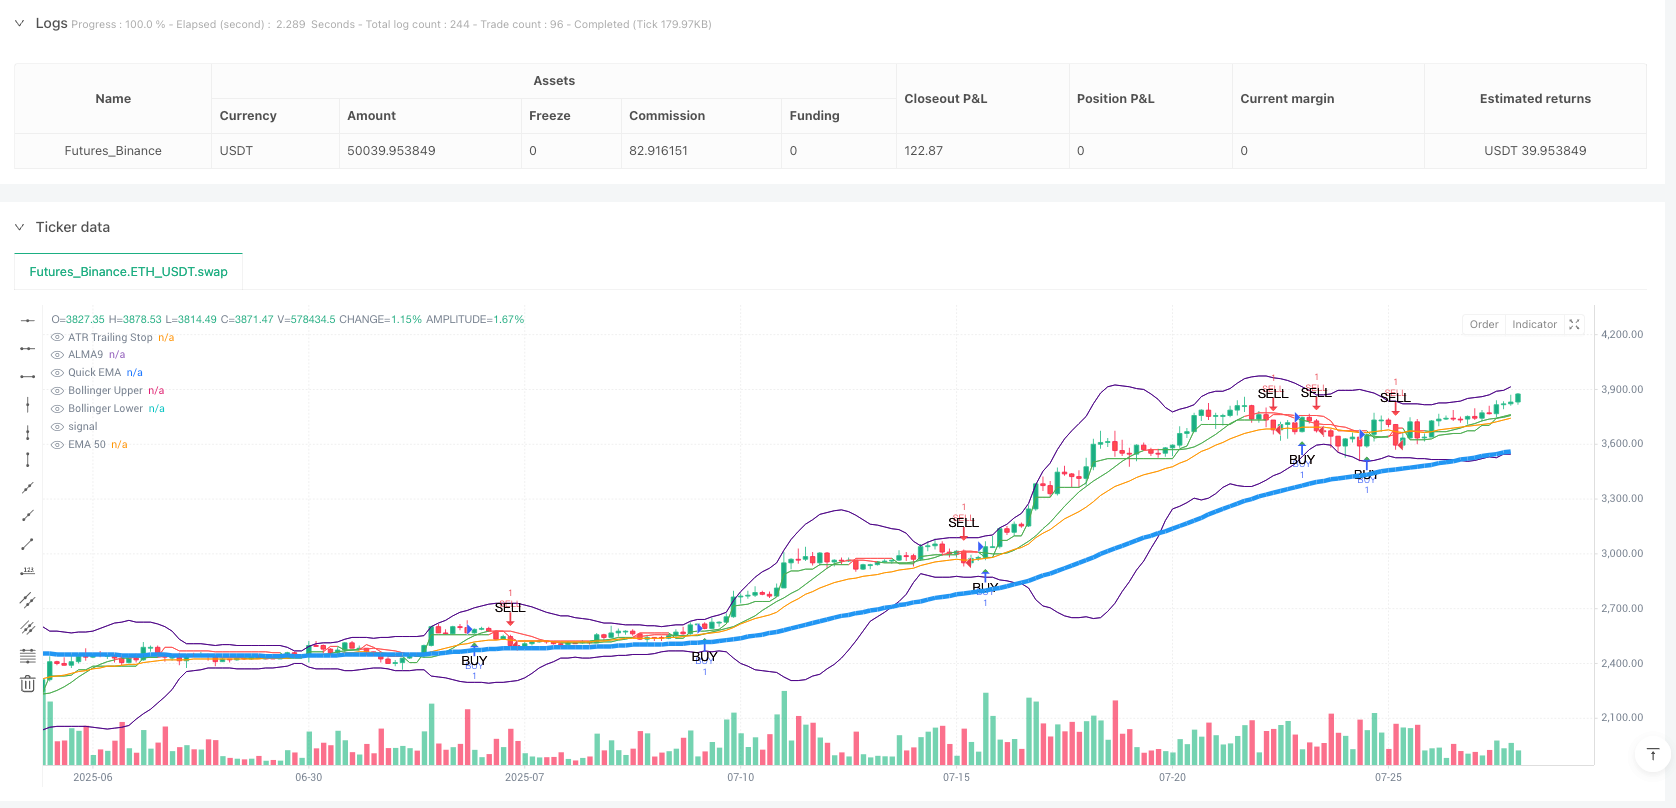Choose the vertical segment drawing tool
This screenshot has height=808, width=1676.
(x=28, y=460)
